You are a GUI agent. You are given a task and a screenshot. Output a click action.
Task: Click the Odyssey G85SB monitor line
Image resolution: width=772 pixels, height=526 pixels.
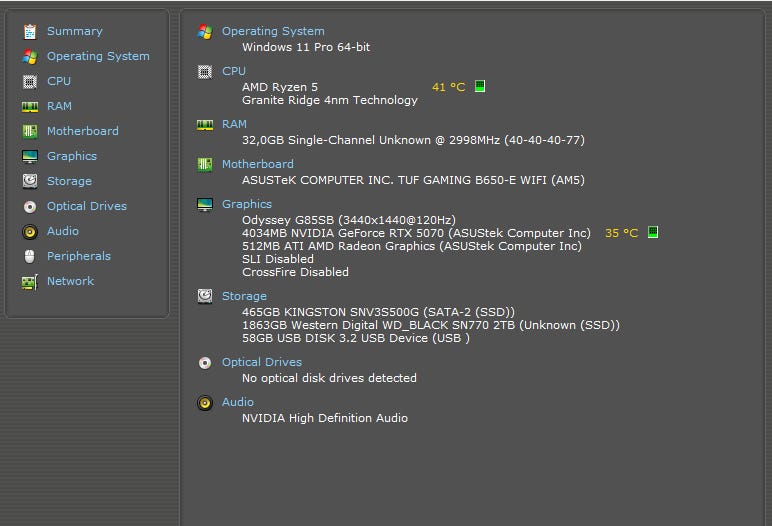349,220
